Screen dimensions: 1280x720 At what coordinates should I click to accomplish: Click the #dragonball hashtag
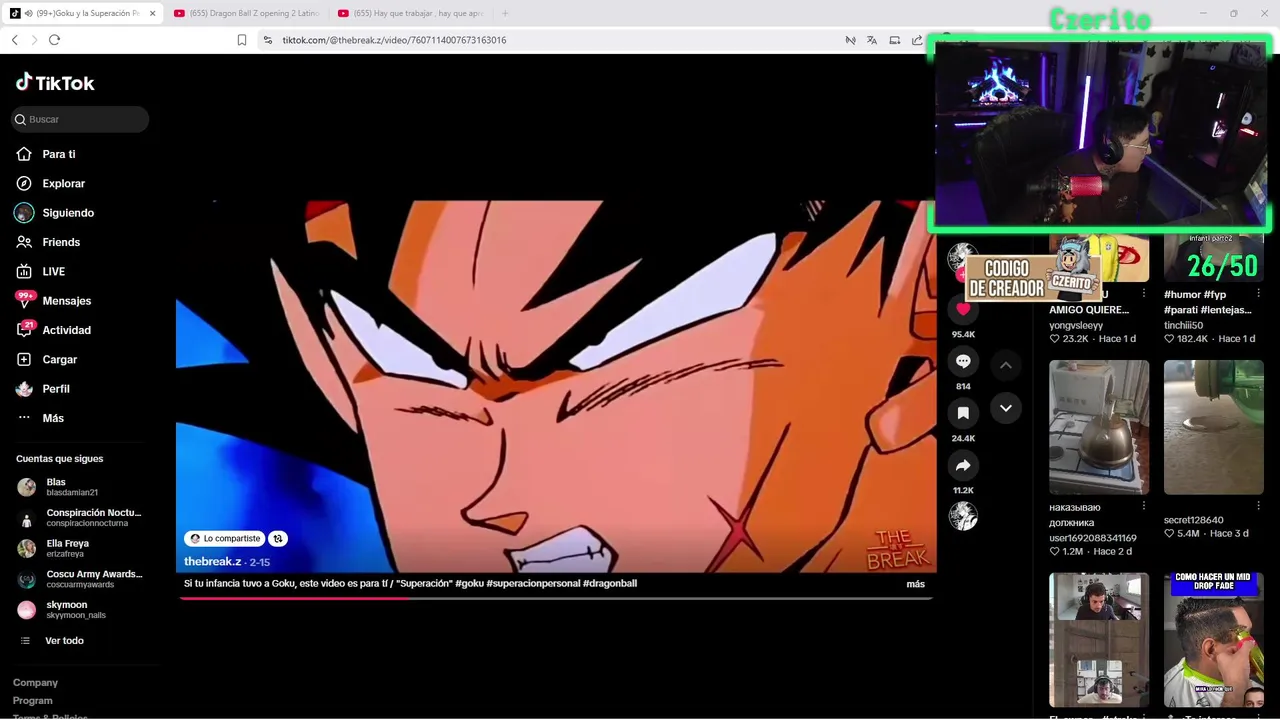pos(610,584)
